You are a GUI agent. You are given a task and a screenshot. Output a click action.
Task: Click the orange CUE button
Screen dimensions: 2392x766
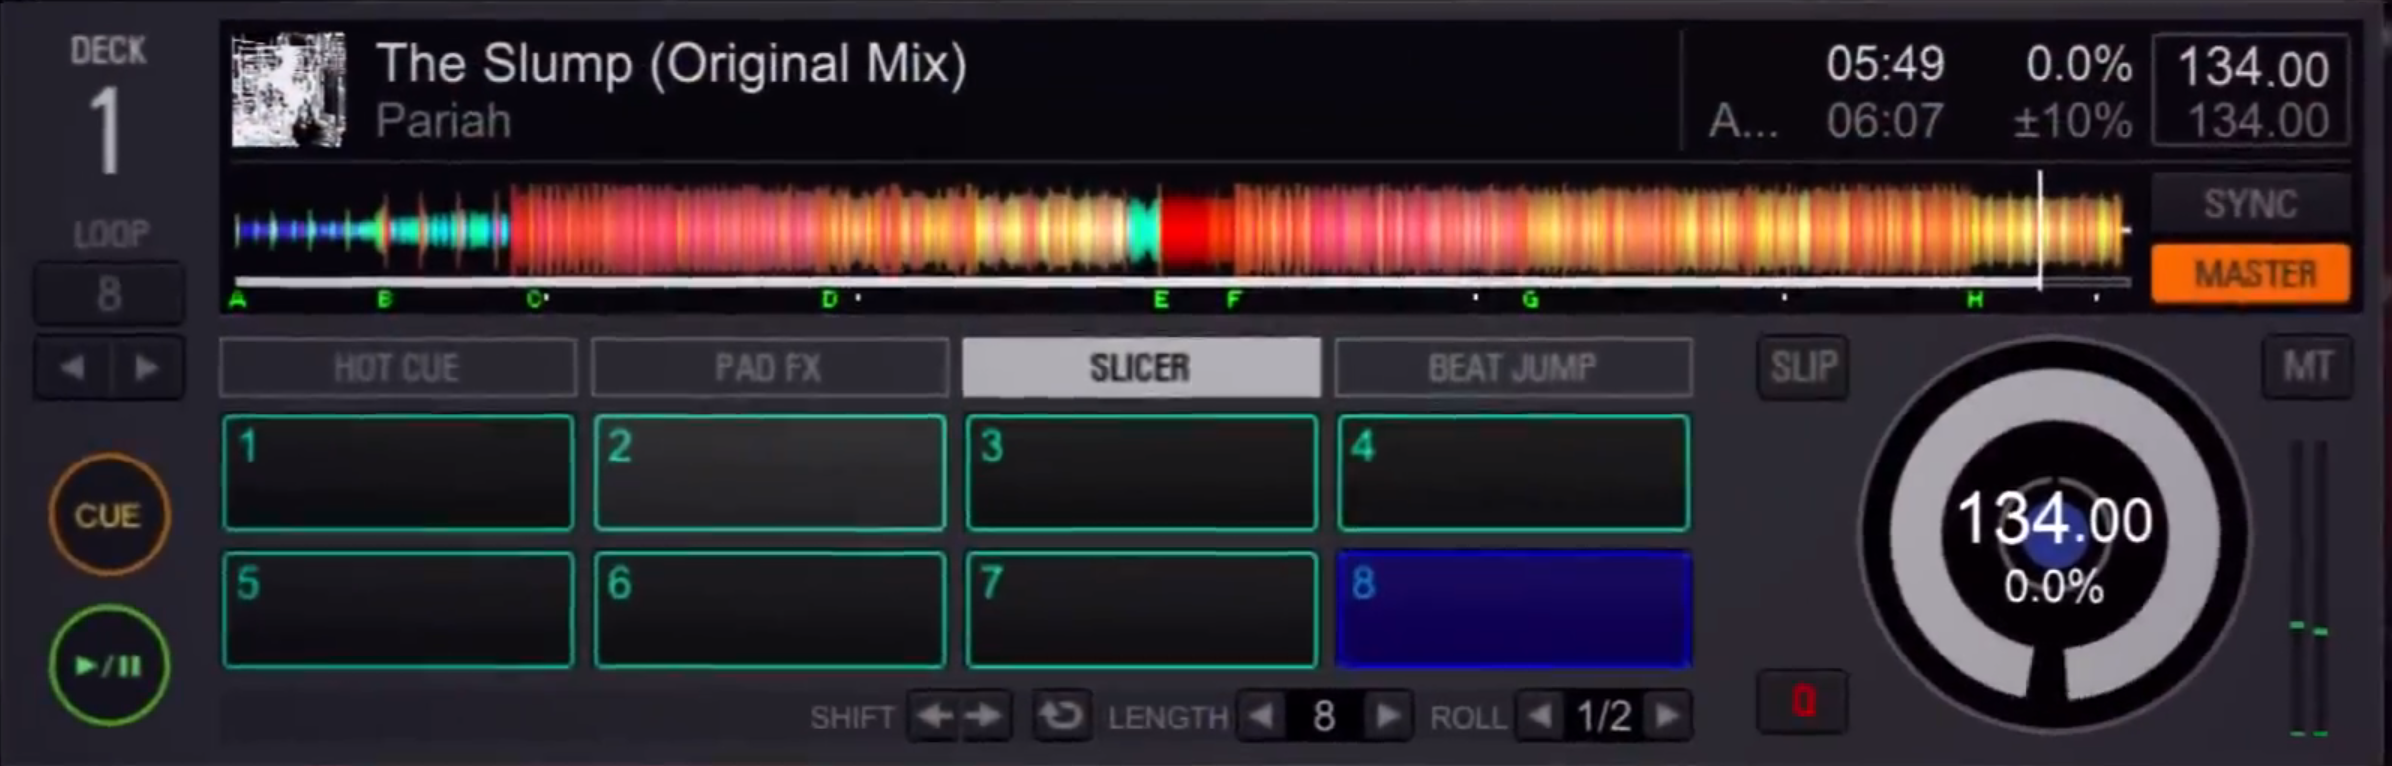(x=108, y=514)
